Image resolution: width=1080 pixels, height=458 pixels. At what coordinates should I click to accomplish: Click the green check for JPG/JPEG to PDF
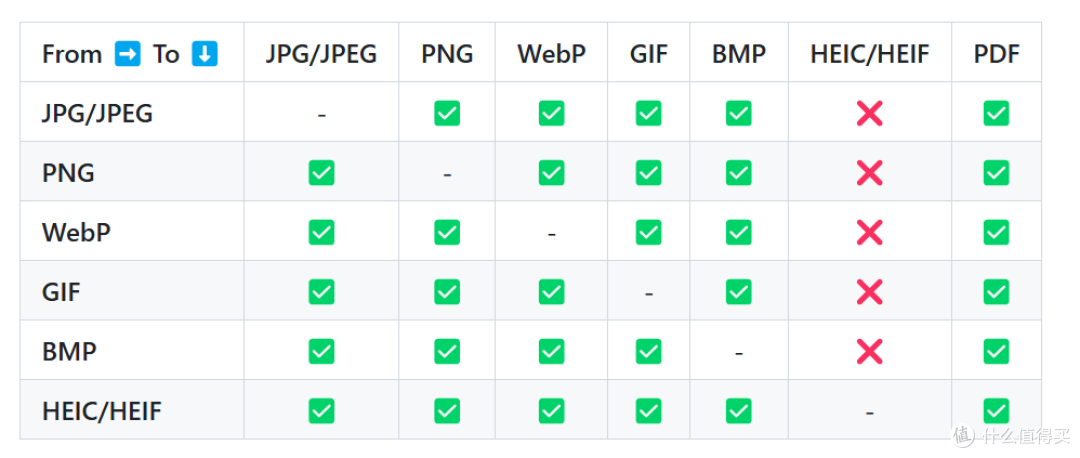click(996, 113)
